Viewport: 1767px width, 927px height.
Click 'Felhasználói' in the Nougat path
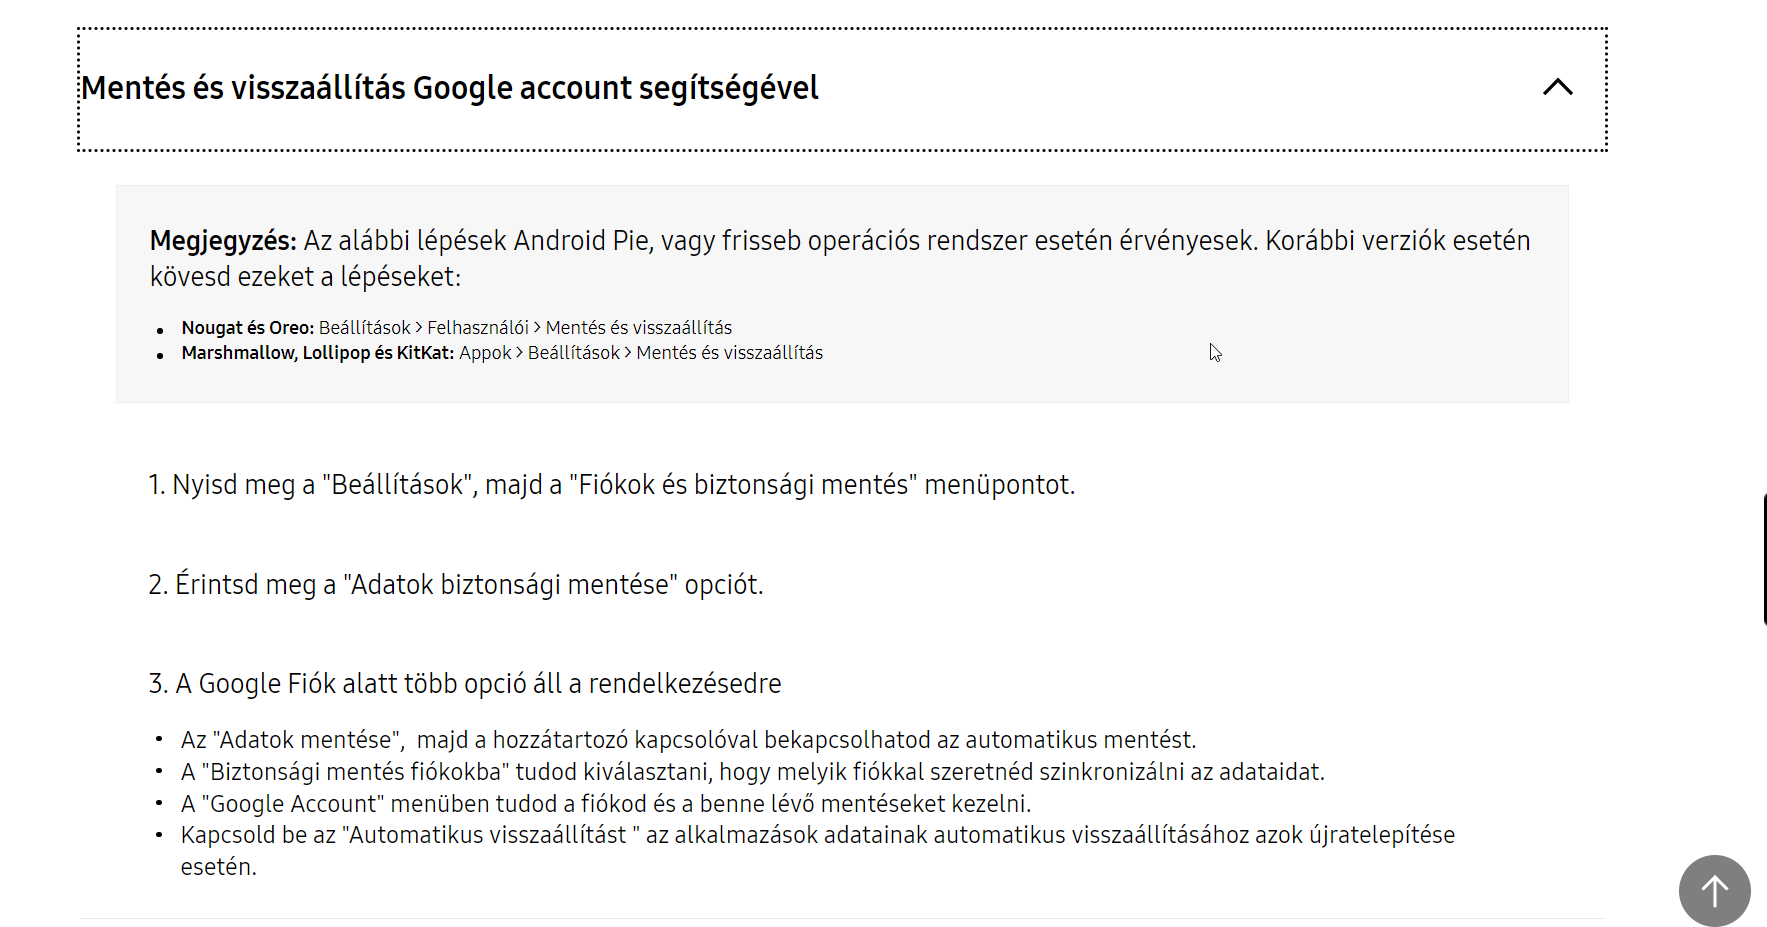(x=478, y=328)
